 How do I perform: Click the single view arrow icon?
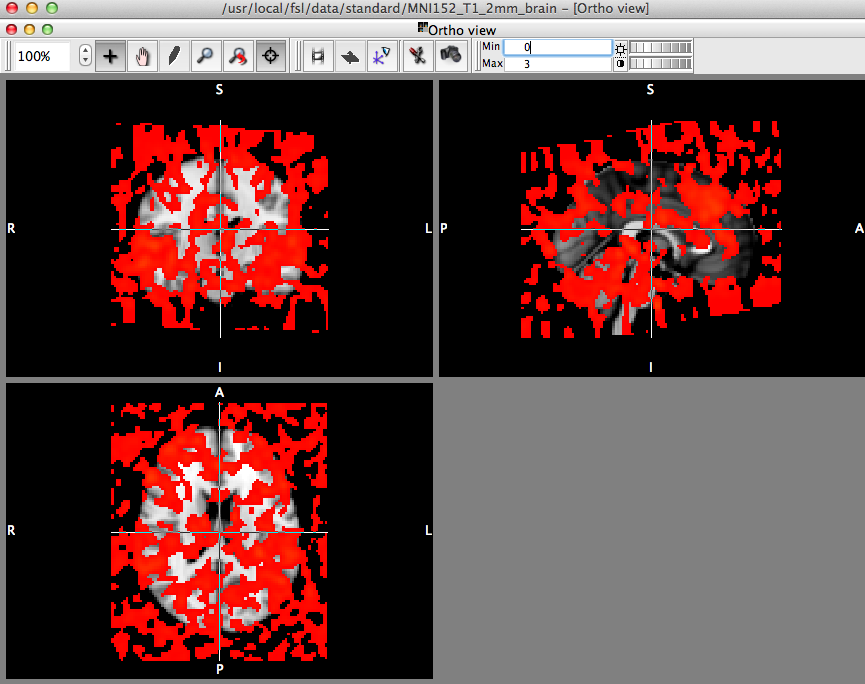[350, 56]
